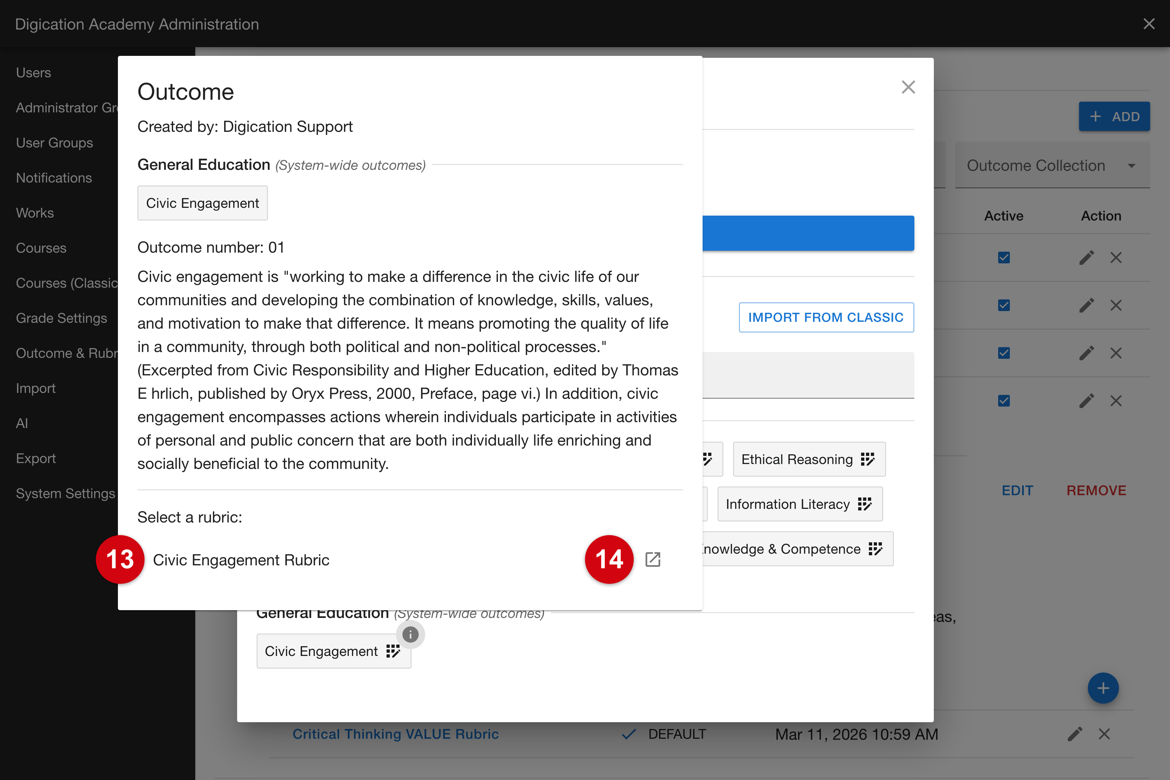Click delete X icon in fourth table row
1170x780 pixels.
(1116, 401)
